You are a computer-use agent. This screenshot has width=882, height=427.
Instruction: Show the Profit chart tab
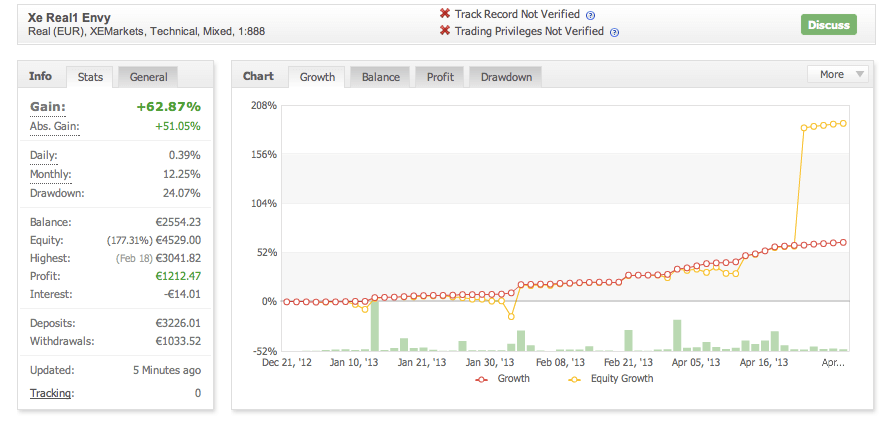[440, 77]
